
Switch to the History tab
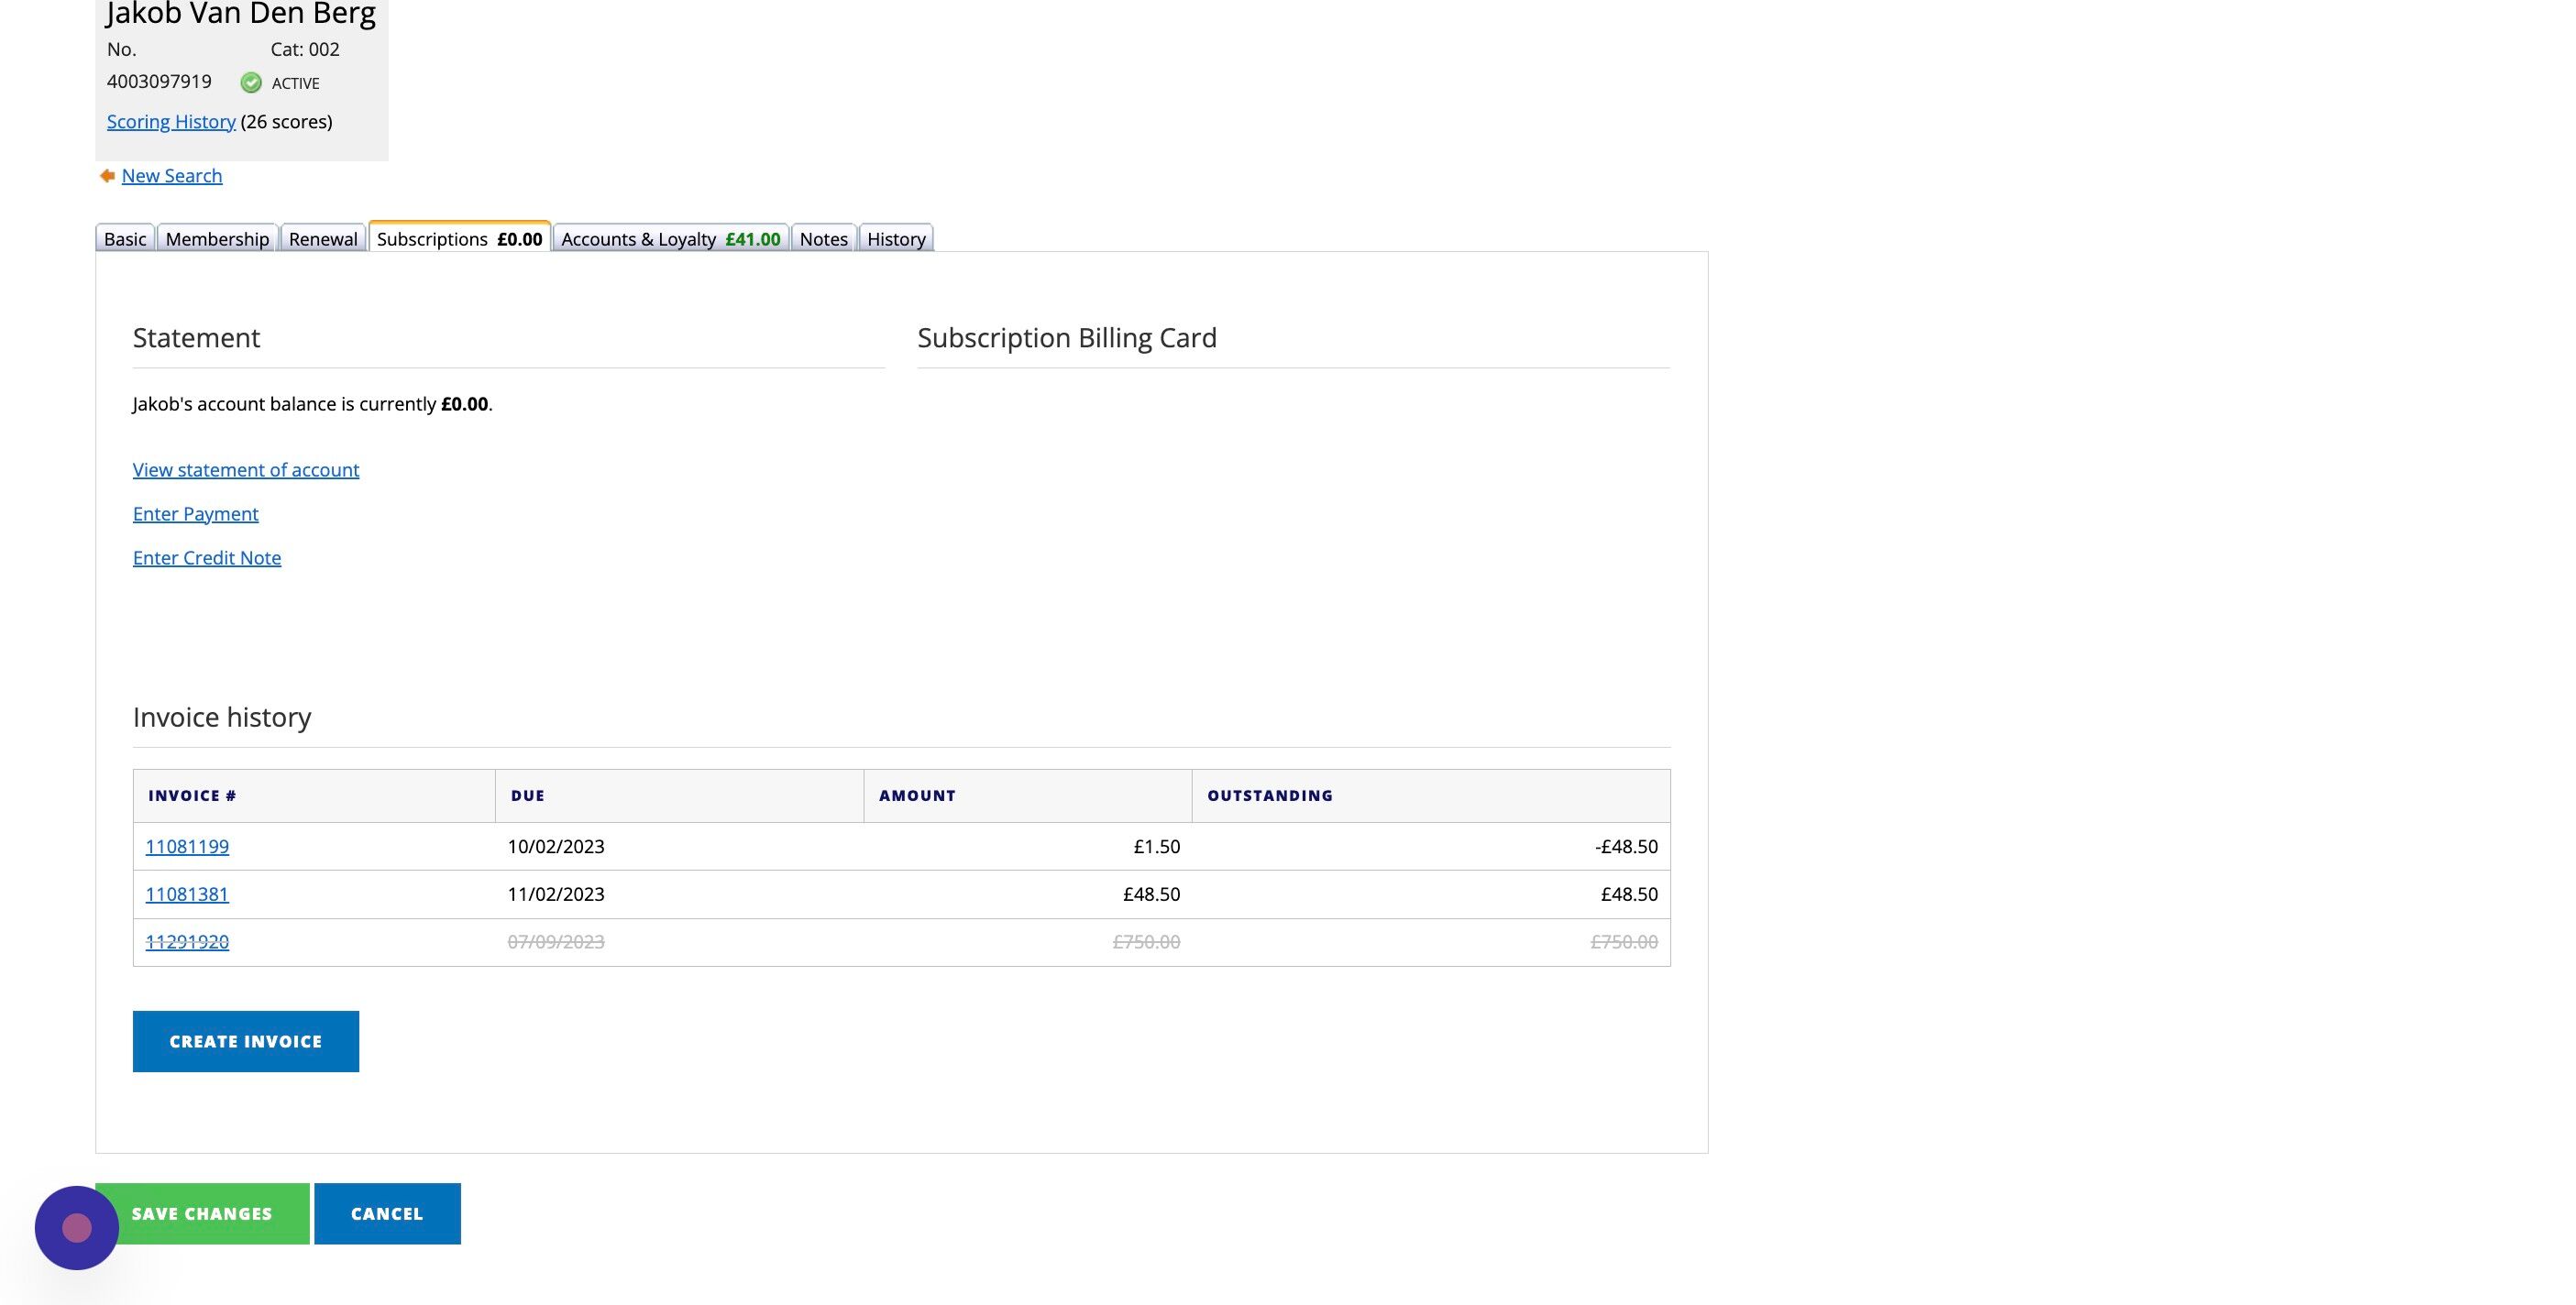point(896,239)
